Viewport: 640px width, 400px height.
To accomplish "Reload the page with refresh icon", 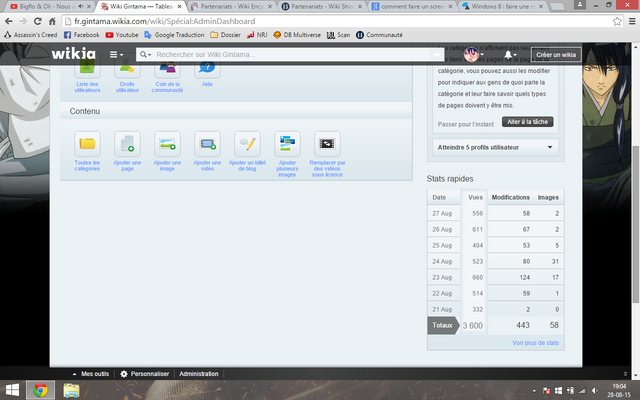I will click(38, 21).
